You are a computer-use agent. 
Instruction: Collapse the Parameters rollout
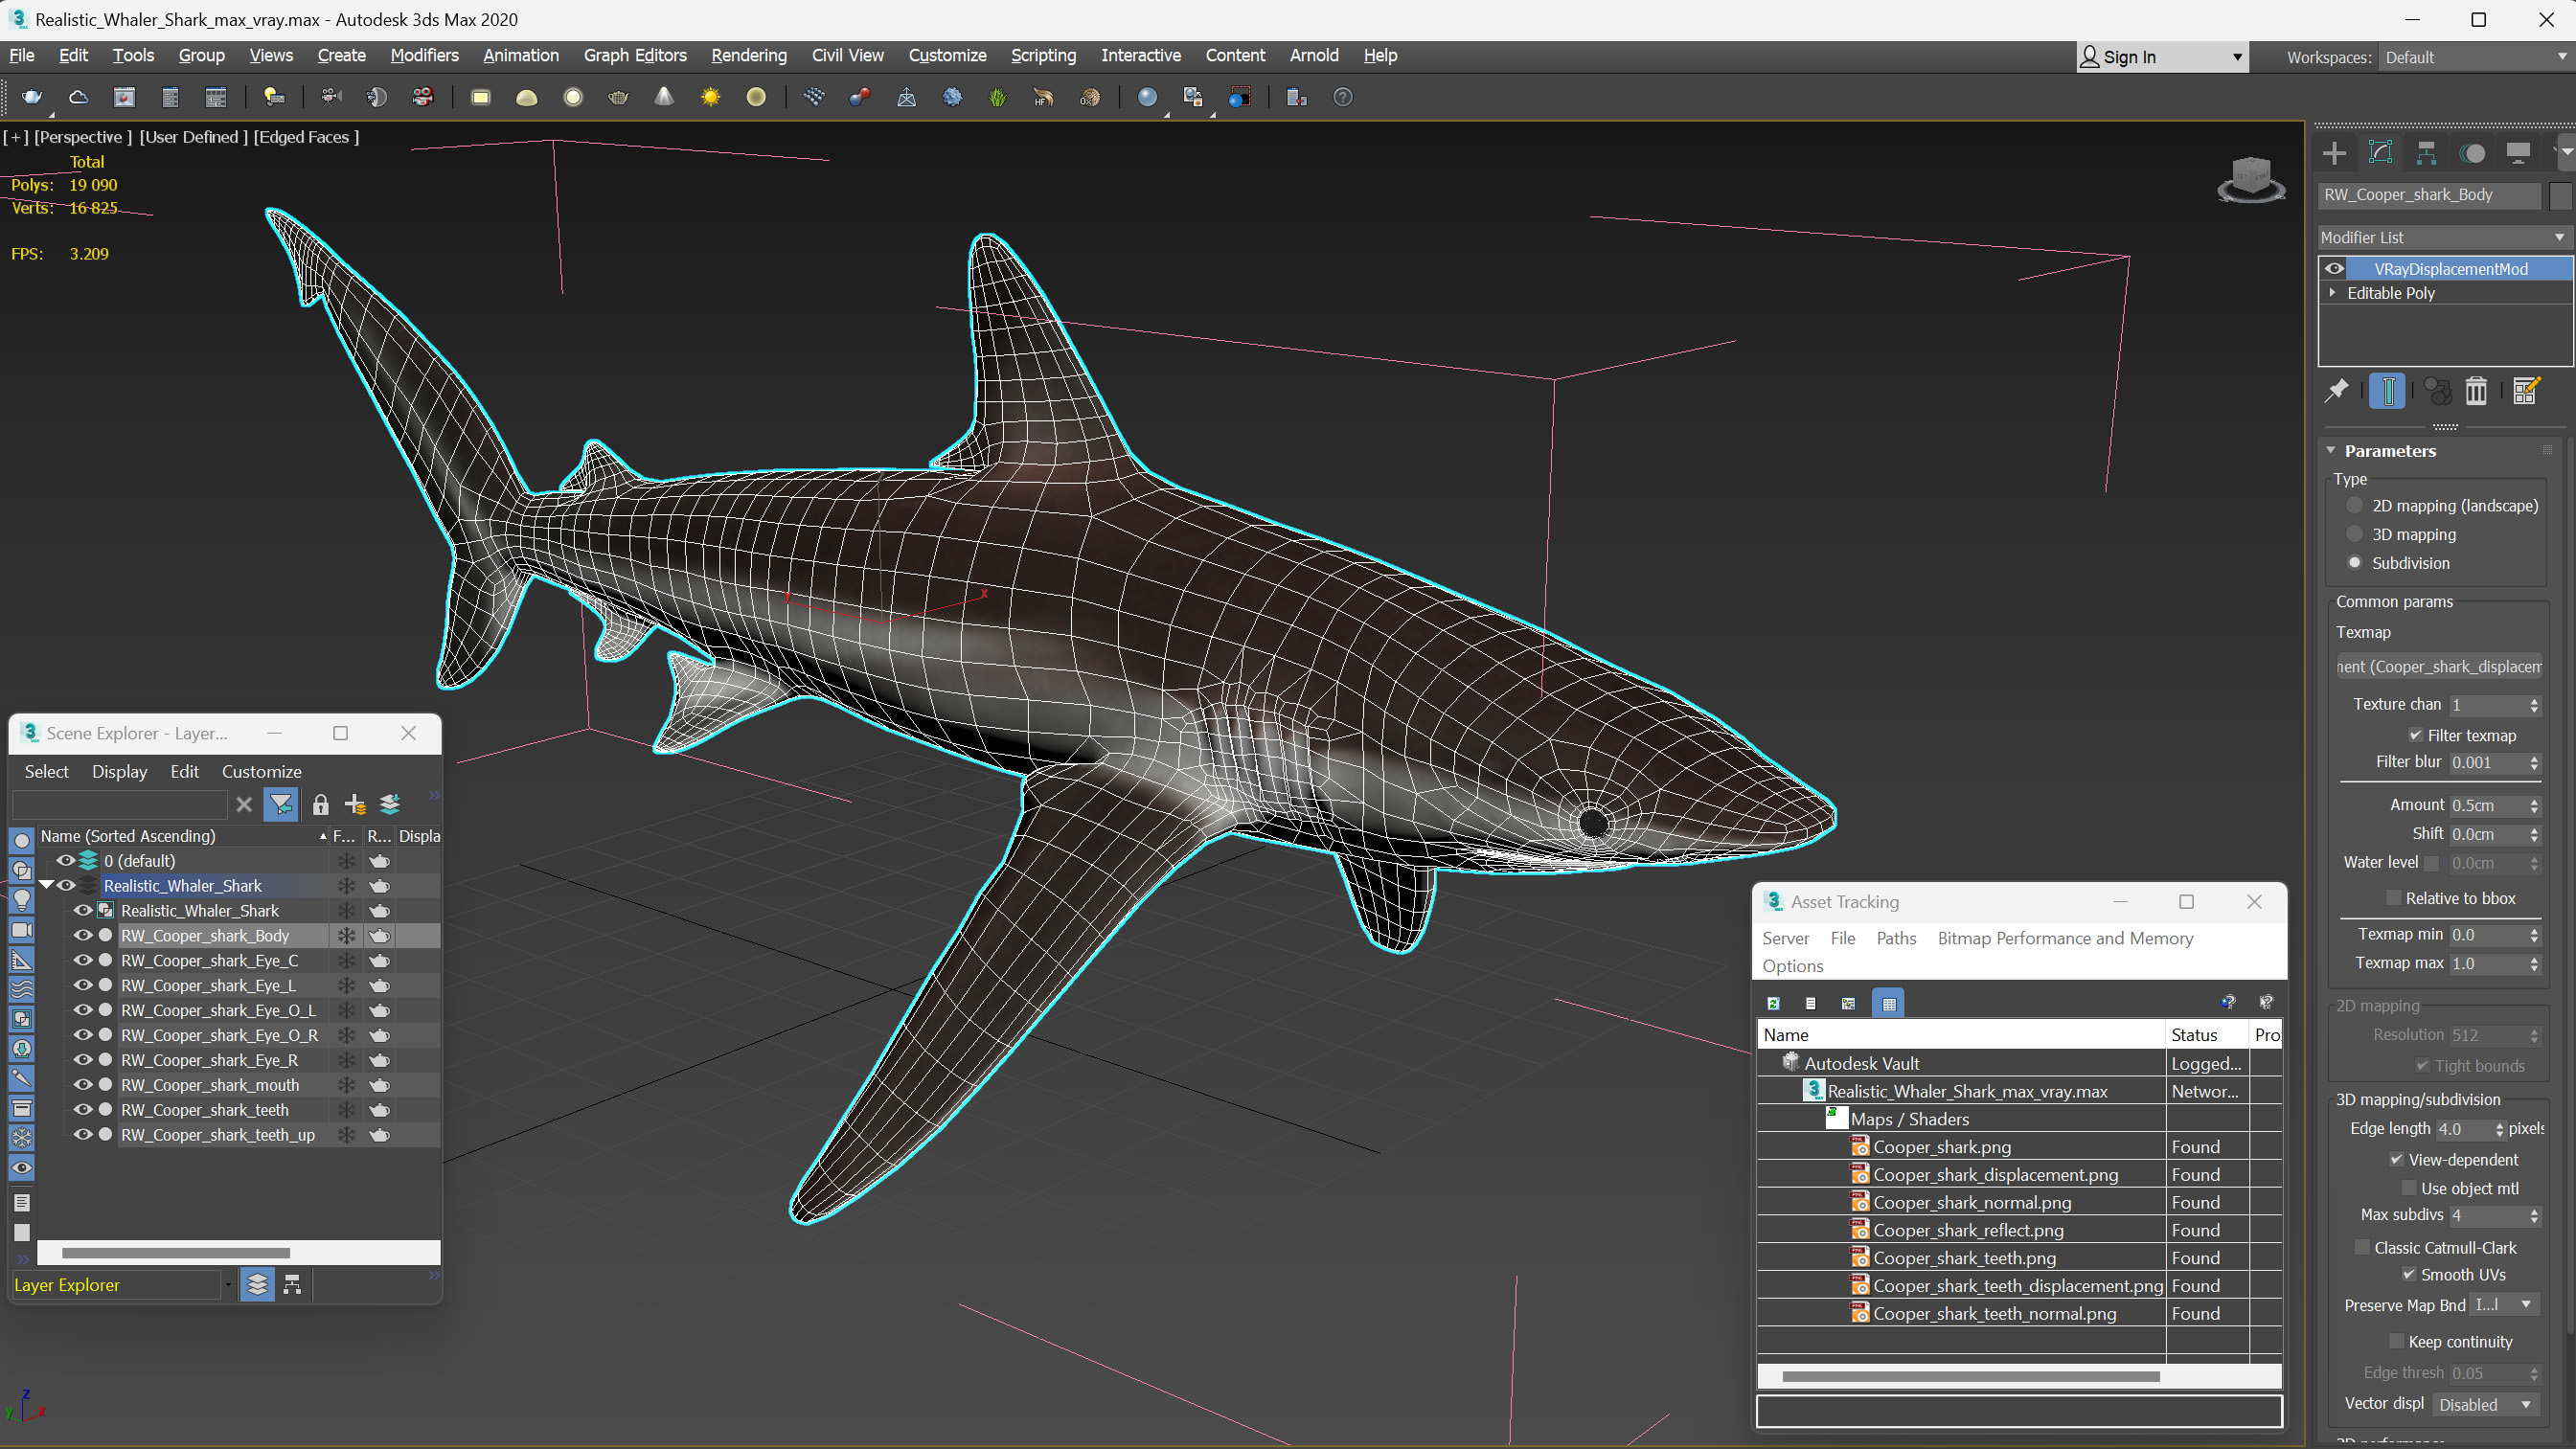pyautogui.click(x=2331, y=451)
